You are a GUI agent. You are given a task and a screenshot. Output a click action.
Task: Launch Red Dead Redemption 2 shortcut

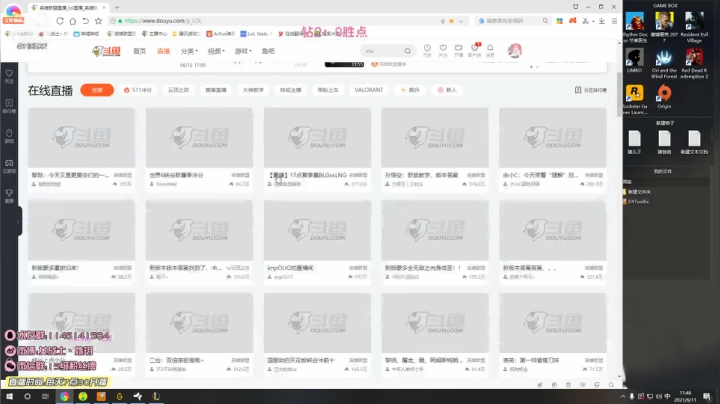tap(694, 64)
